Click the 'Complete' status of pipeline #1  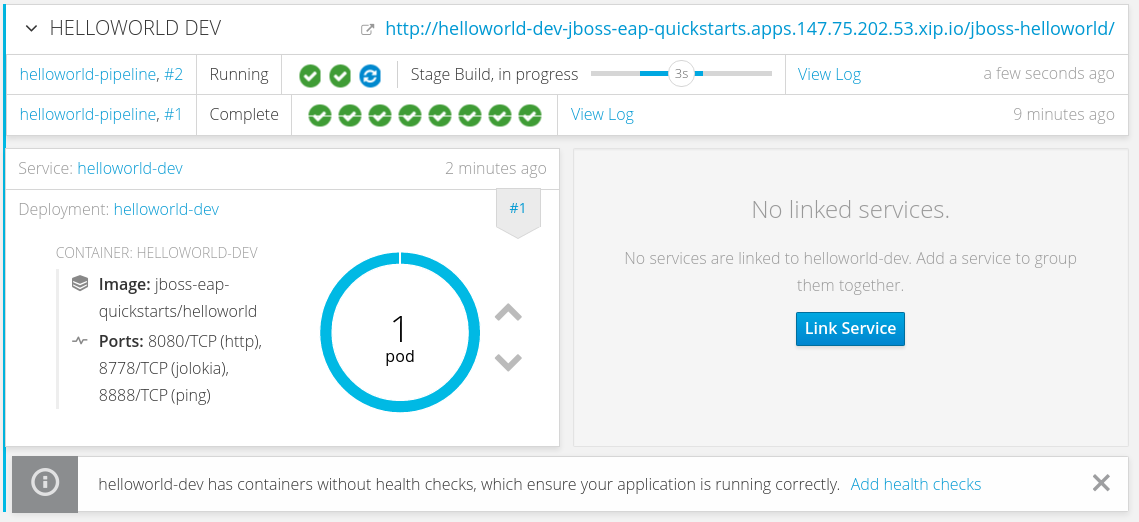244,115
